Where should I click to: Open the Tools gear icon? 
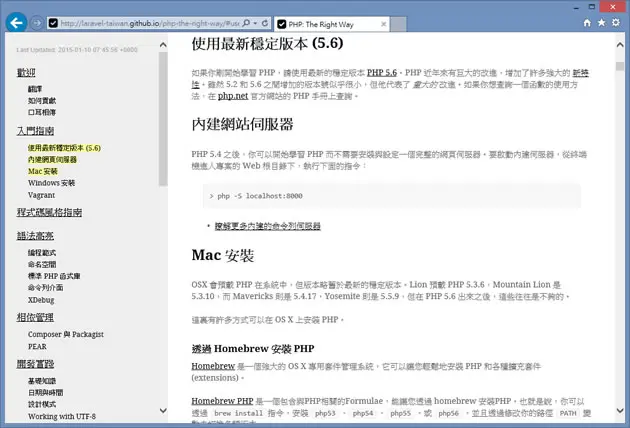click(x=616, y=23)
